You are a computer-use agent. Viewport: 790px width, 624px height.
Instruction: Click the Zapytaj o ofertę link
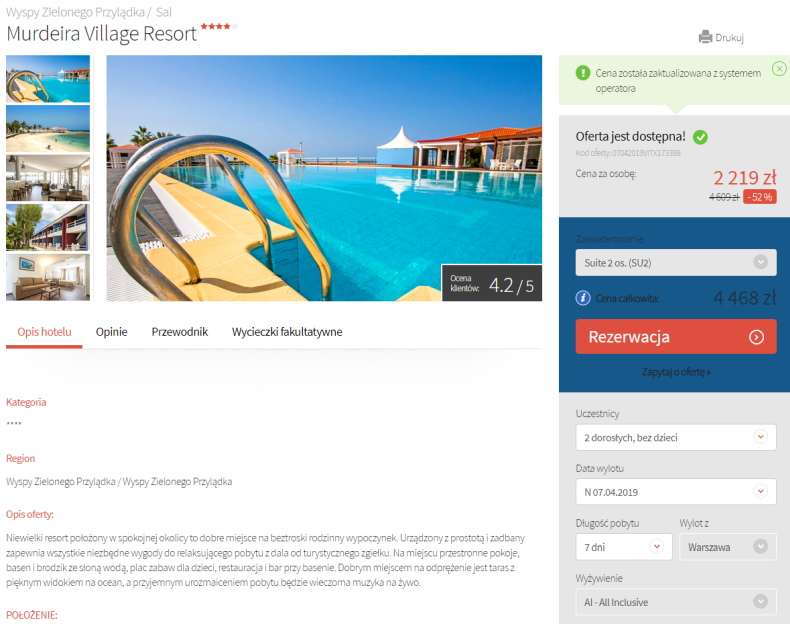coord(676,372)
